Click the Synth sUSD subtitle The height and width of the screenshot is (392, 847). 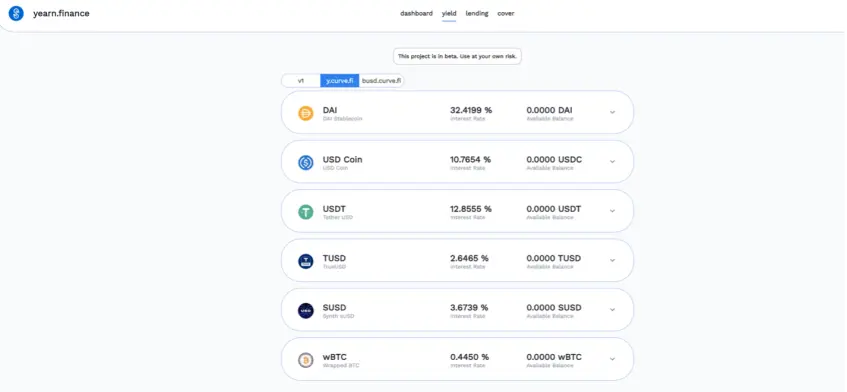coord(338,316)
